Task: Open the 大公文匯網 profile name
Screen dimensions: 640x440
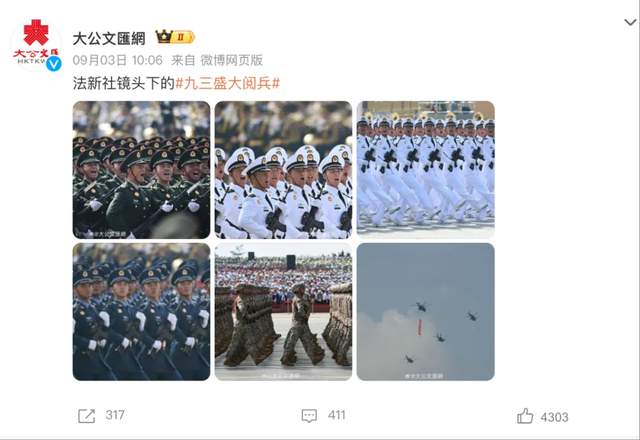Action: point(109,39)
